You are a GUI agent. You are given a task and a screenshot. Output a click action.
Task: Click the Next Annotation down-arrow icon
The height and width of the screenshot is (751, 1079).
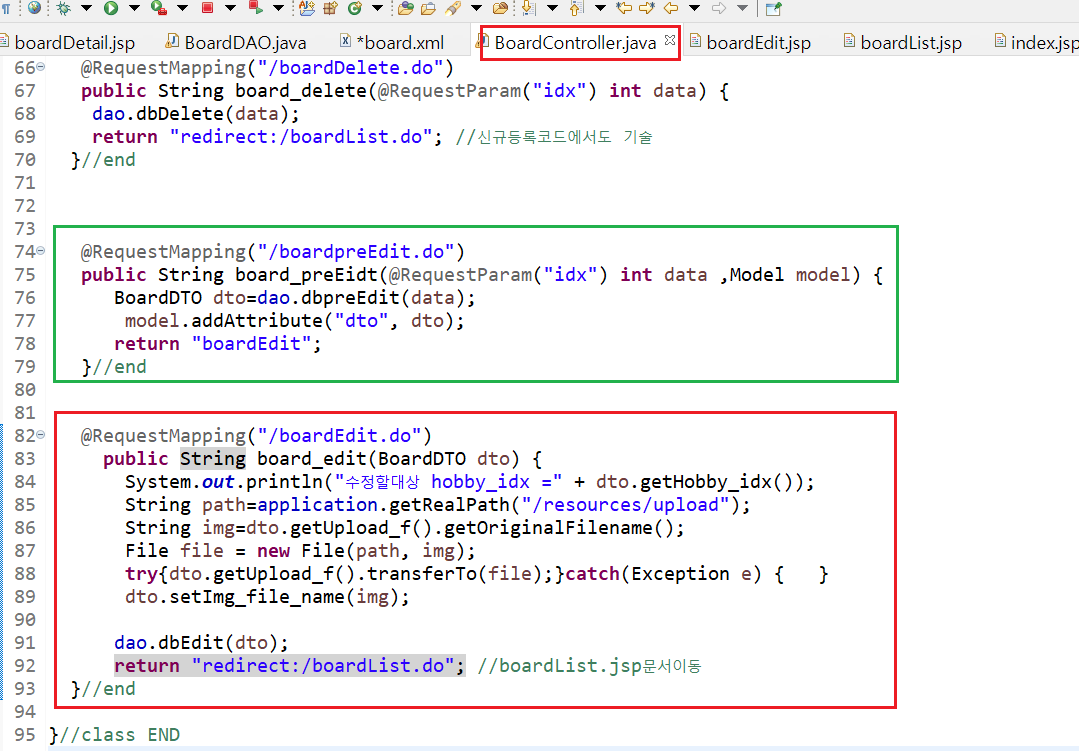click(x=528, y=8)
